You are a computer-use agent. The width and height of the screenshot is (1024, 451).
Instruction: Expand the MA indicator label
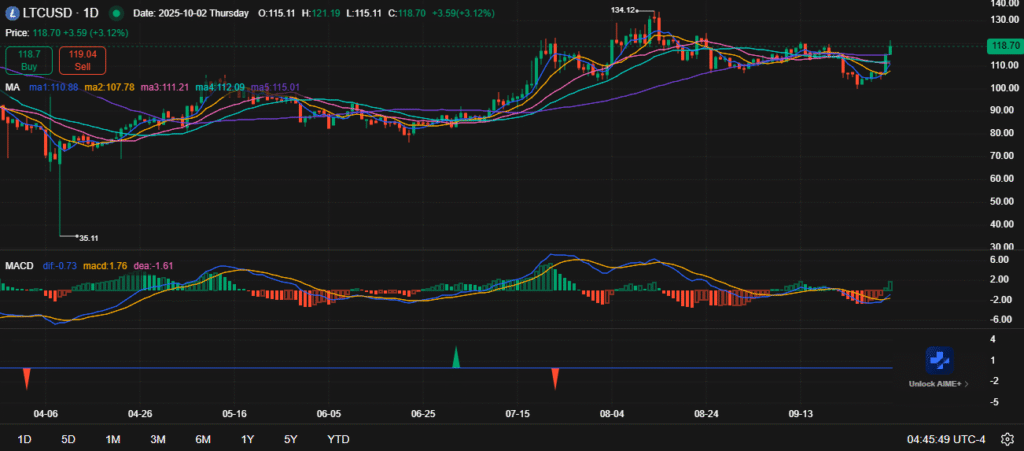(12, 88)
